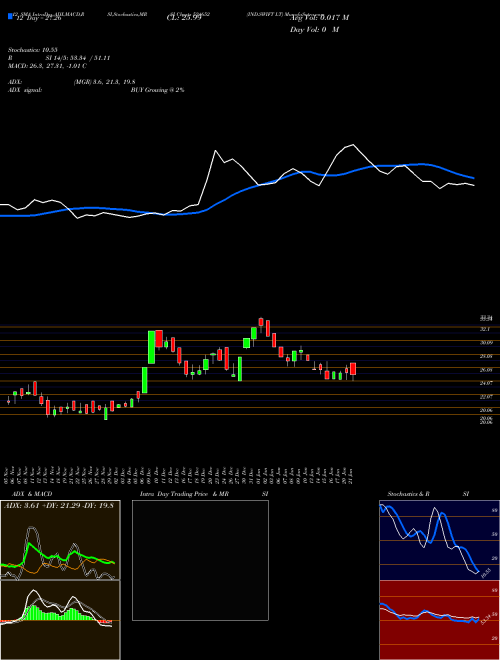Click the Day Vol: 0 M reading

[314, 29]
